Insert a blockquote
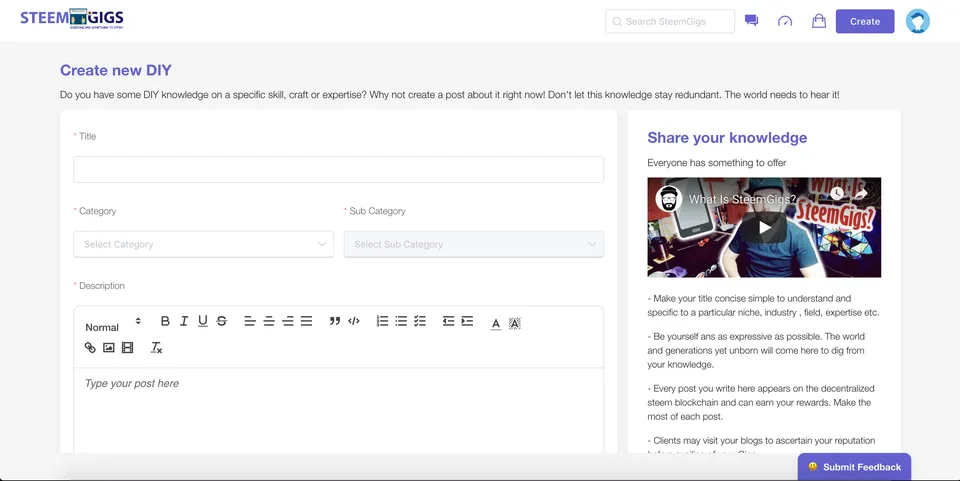This screenshot has width=960, height=481. [334, 321]
